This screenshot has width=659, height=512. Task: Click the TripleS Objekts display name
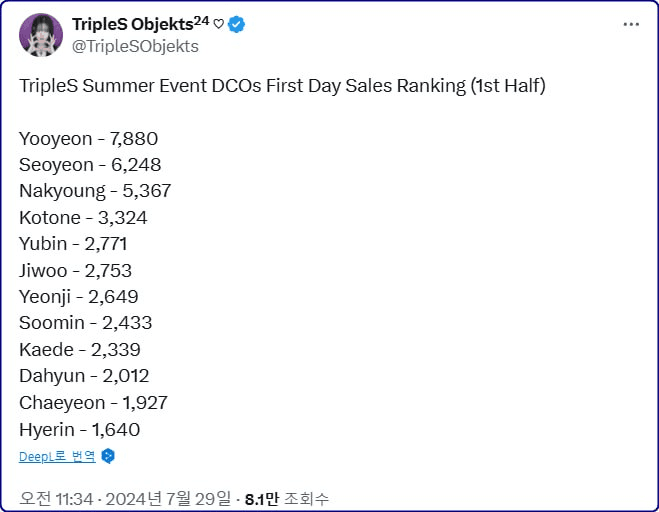tap(140, 24)
